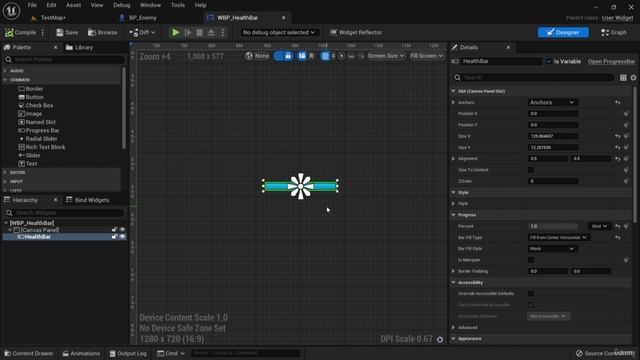Toggle layout outlines button in viewport toolbar
This screenshot has height=360, width=640.
coord(302,56)
